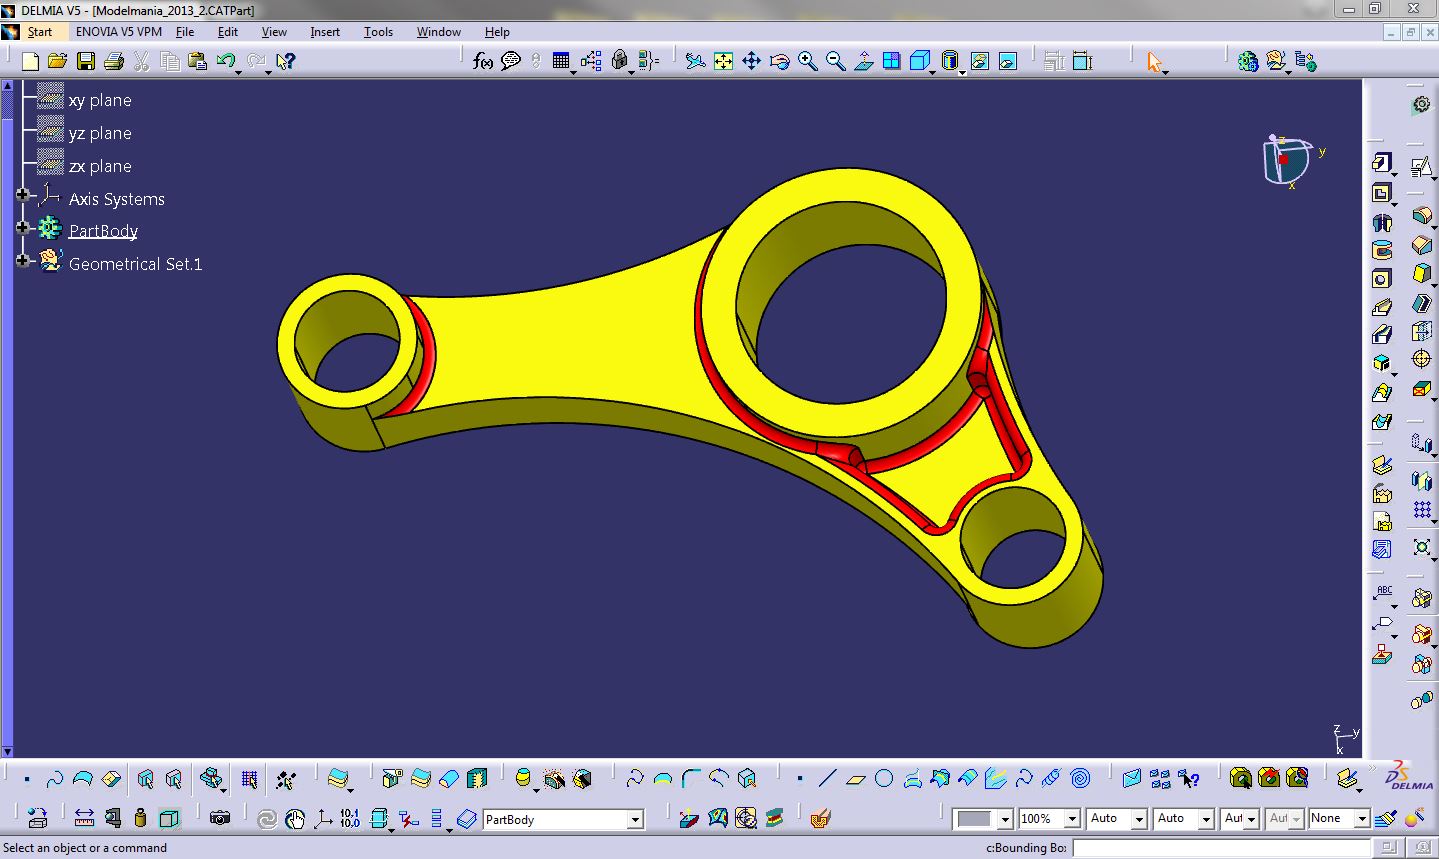The width and height of the screenshot is (1439, 859).
Task: Open the View menu
Action: (274, 32)
